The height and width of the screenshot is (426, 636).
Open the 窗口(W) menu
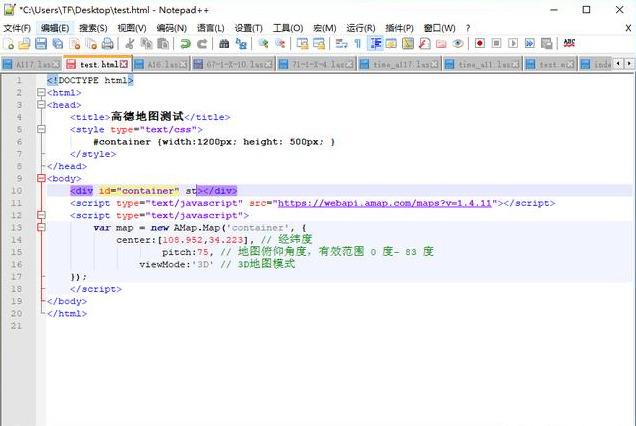pyautogui.click(x=439, y=28)
